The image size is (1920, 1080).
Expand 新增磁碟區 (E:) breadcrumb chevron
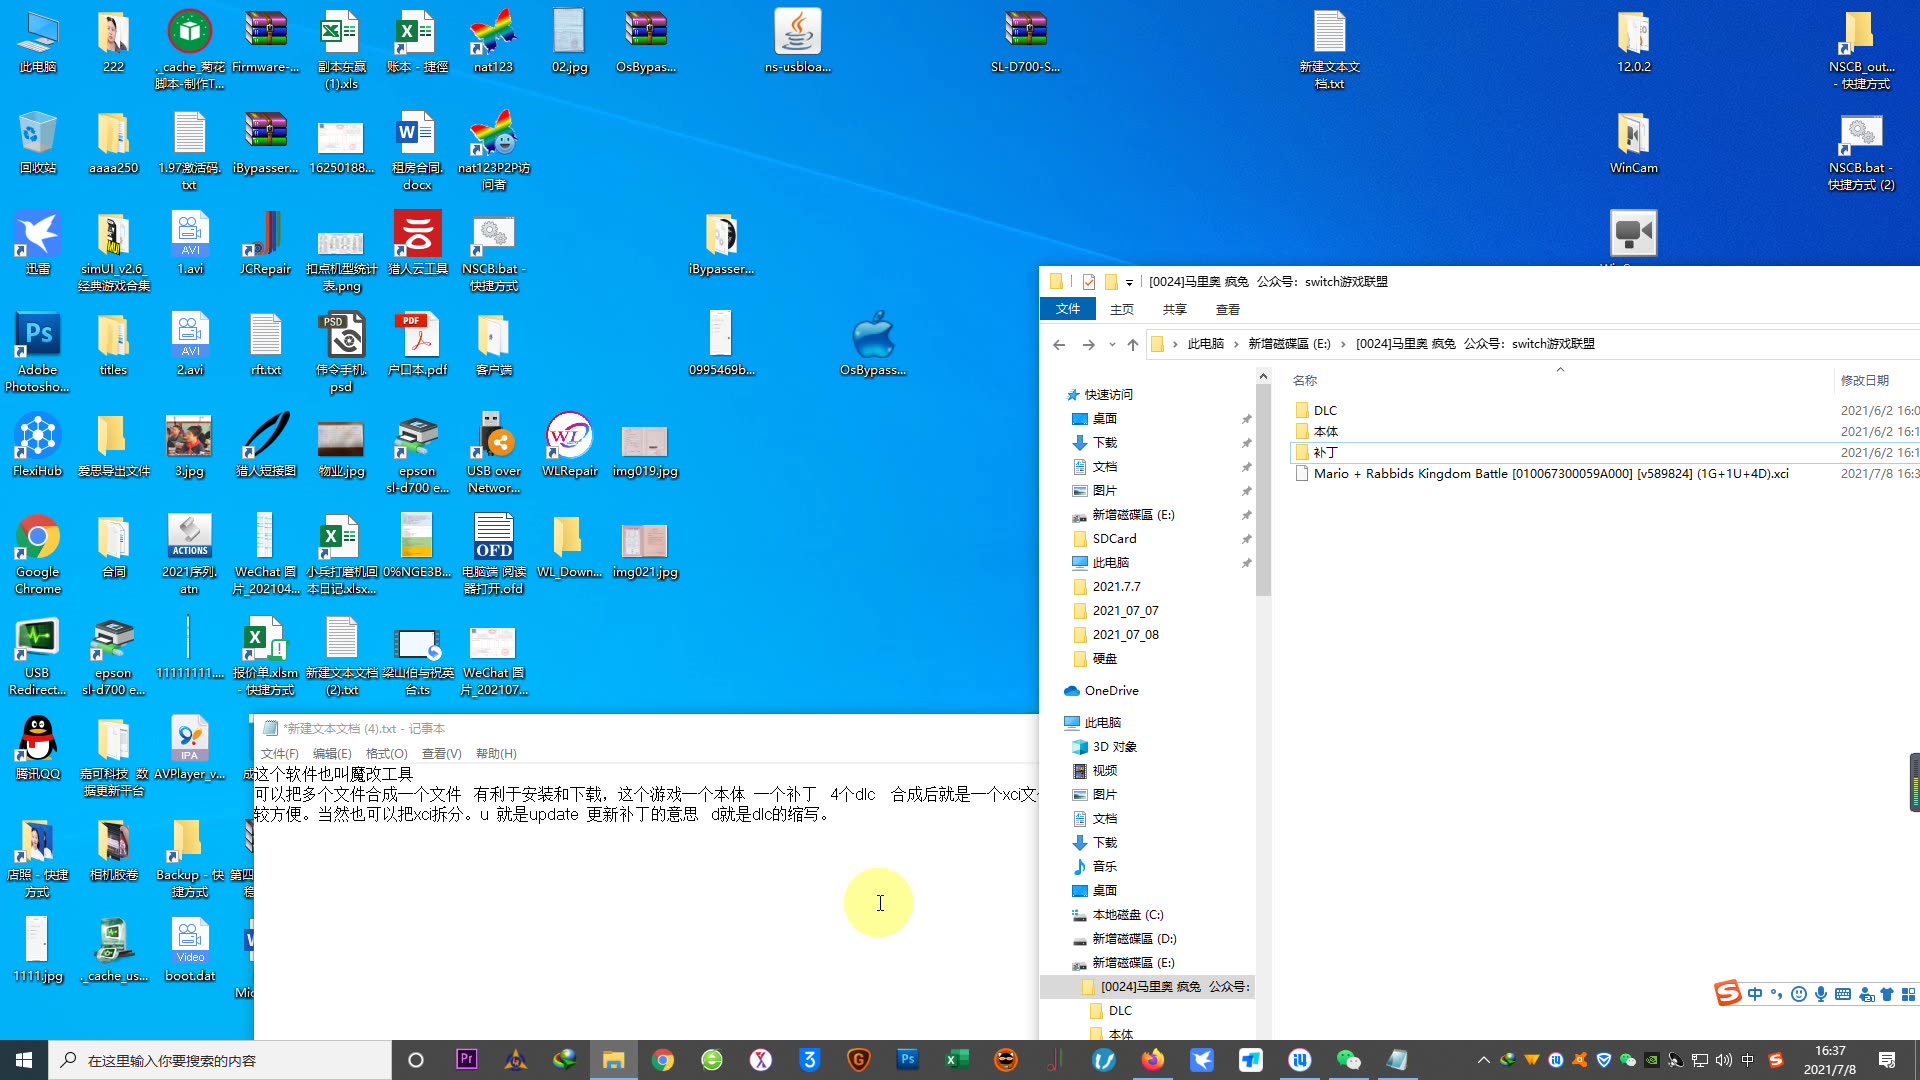1343,344
